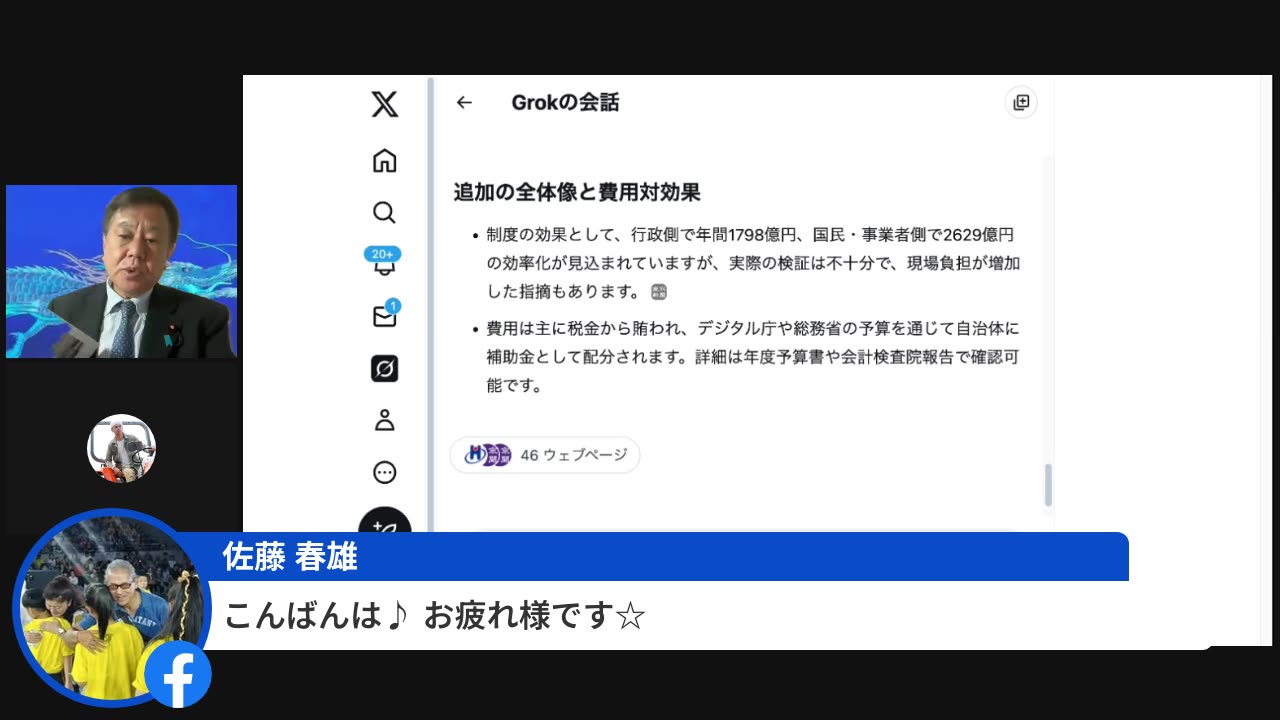Open the Search/Explore magnifier icon
Screen dimensions: 1280x720
tap(384, 213)
